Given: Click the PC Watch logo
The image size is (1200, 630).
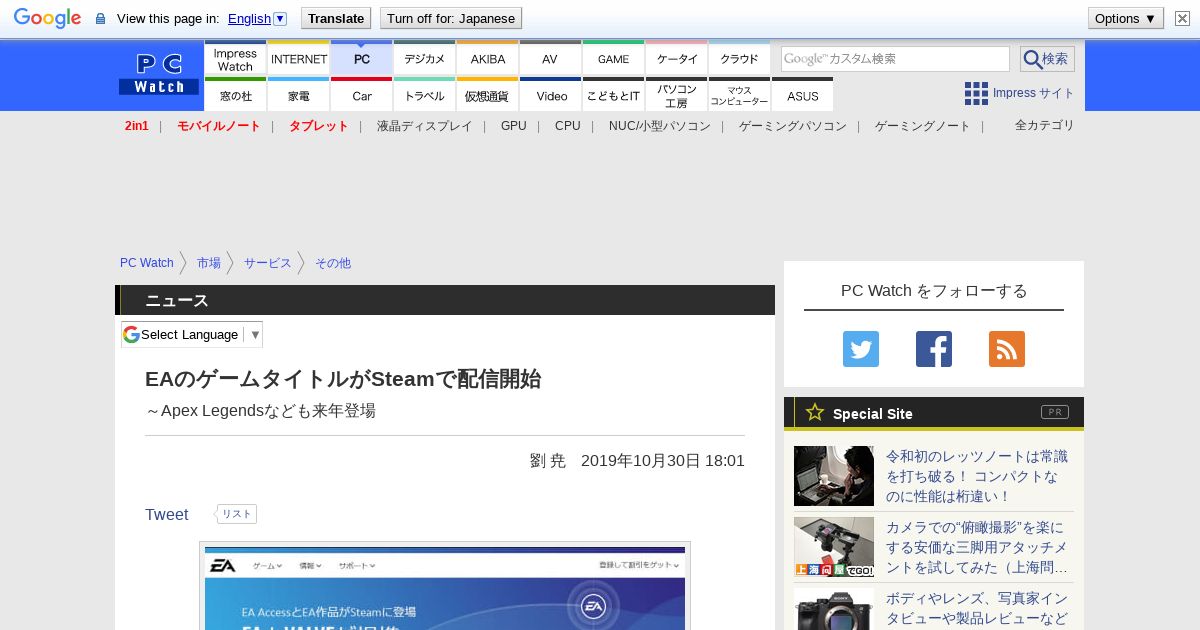Looking at the screenshot, I should click(159, 75).
